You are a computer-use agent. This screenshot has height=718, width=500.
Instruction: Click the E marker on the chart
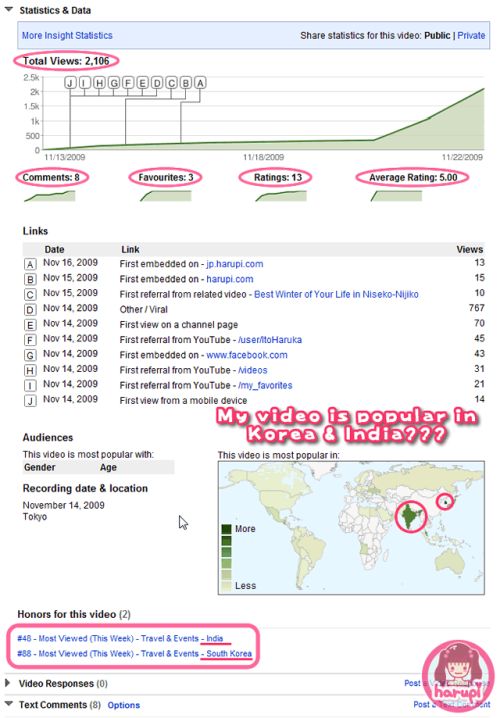[x=142, y=83]
